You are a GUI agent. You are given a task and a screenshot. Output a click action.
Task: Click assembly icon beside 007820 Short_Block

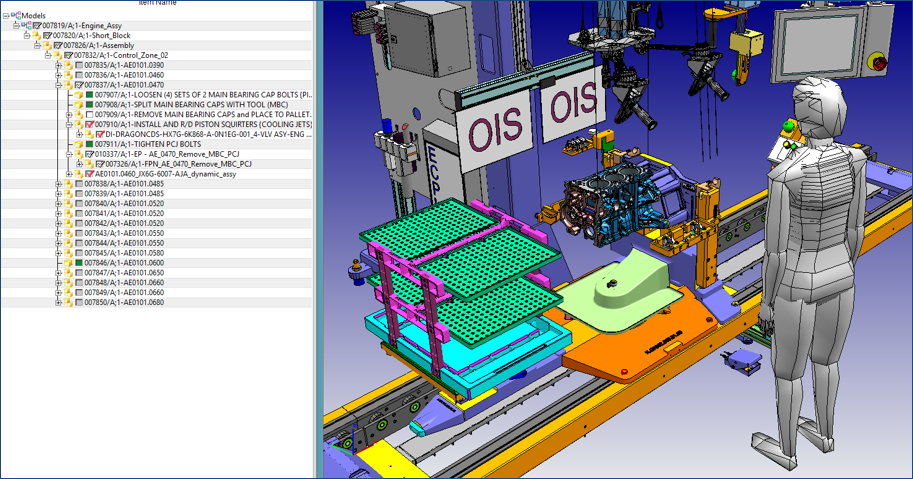click(x=37, y=36)
